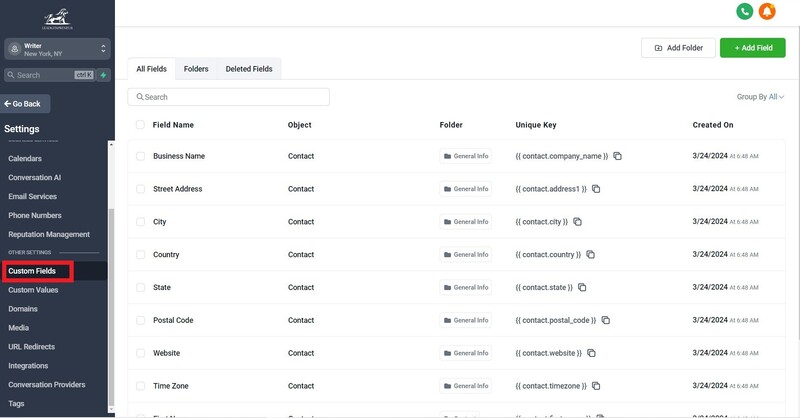Click the green phone call icon
Screen dimensions: 800x418
(744, 11)
